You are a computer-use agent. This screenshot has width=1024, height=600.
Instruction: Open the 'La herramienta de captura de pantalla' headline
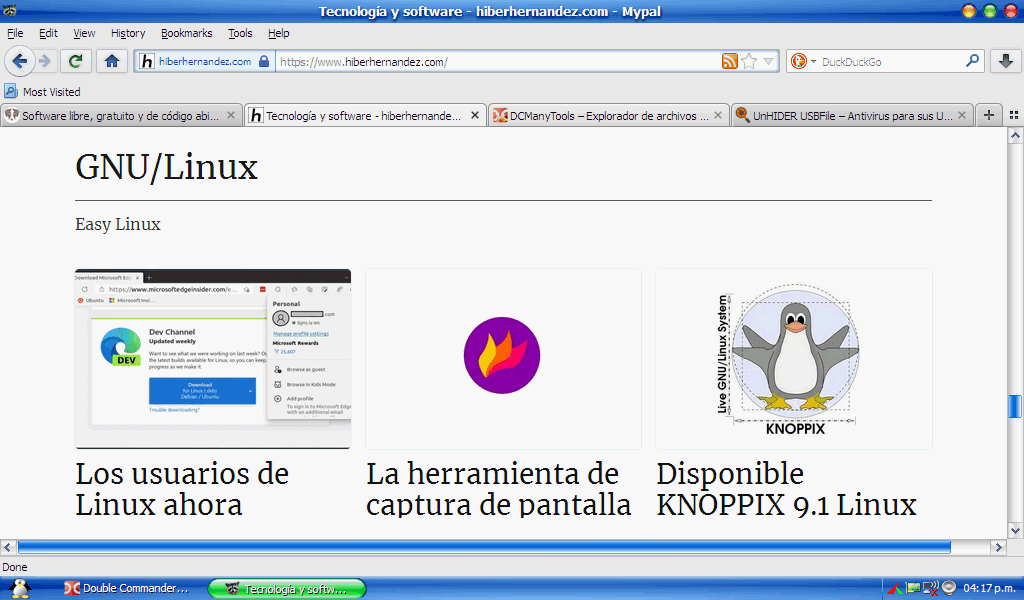coord(498,490)
